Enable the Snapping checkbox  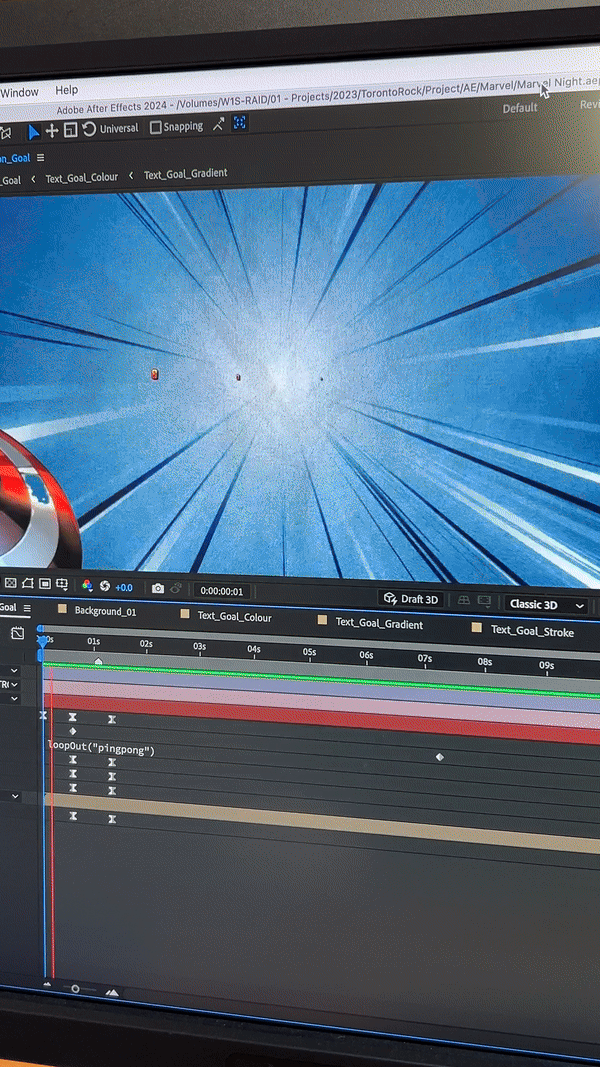click(155, 127)
